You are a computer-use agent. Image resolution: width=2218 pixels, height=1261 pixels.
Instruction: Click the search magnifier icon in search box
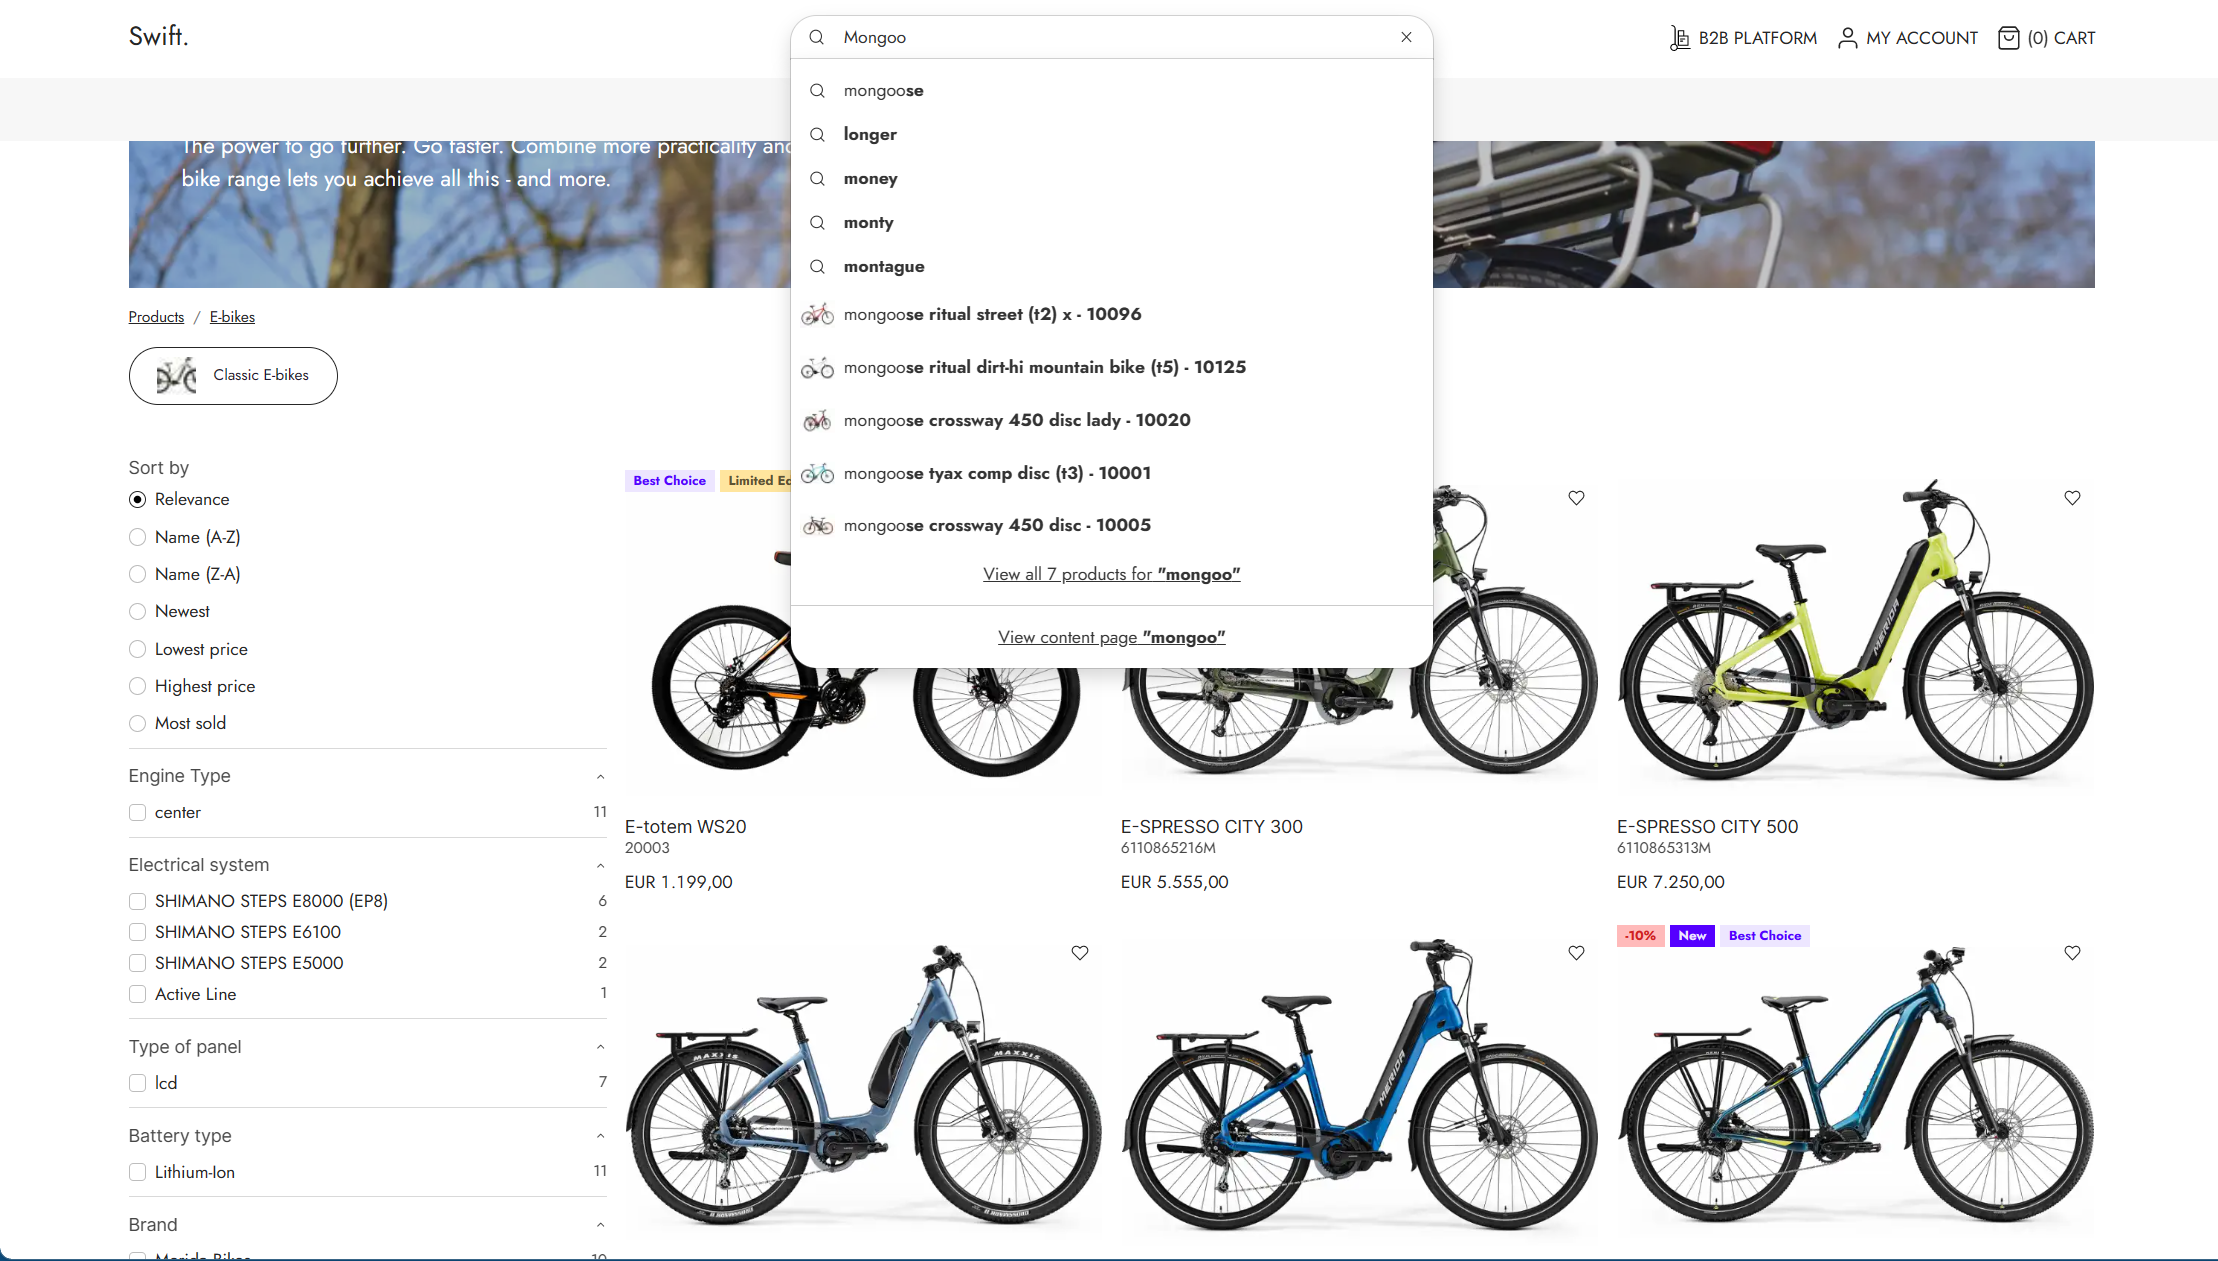pyautogui.click(x=817, y=37)
